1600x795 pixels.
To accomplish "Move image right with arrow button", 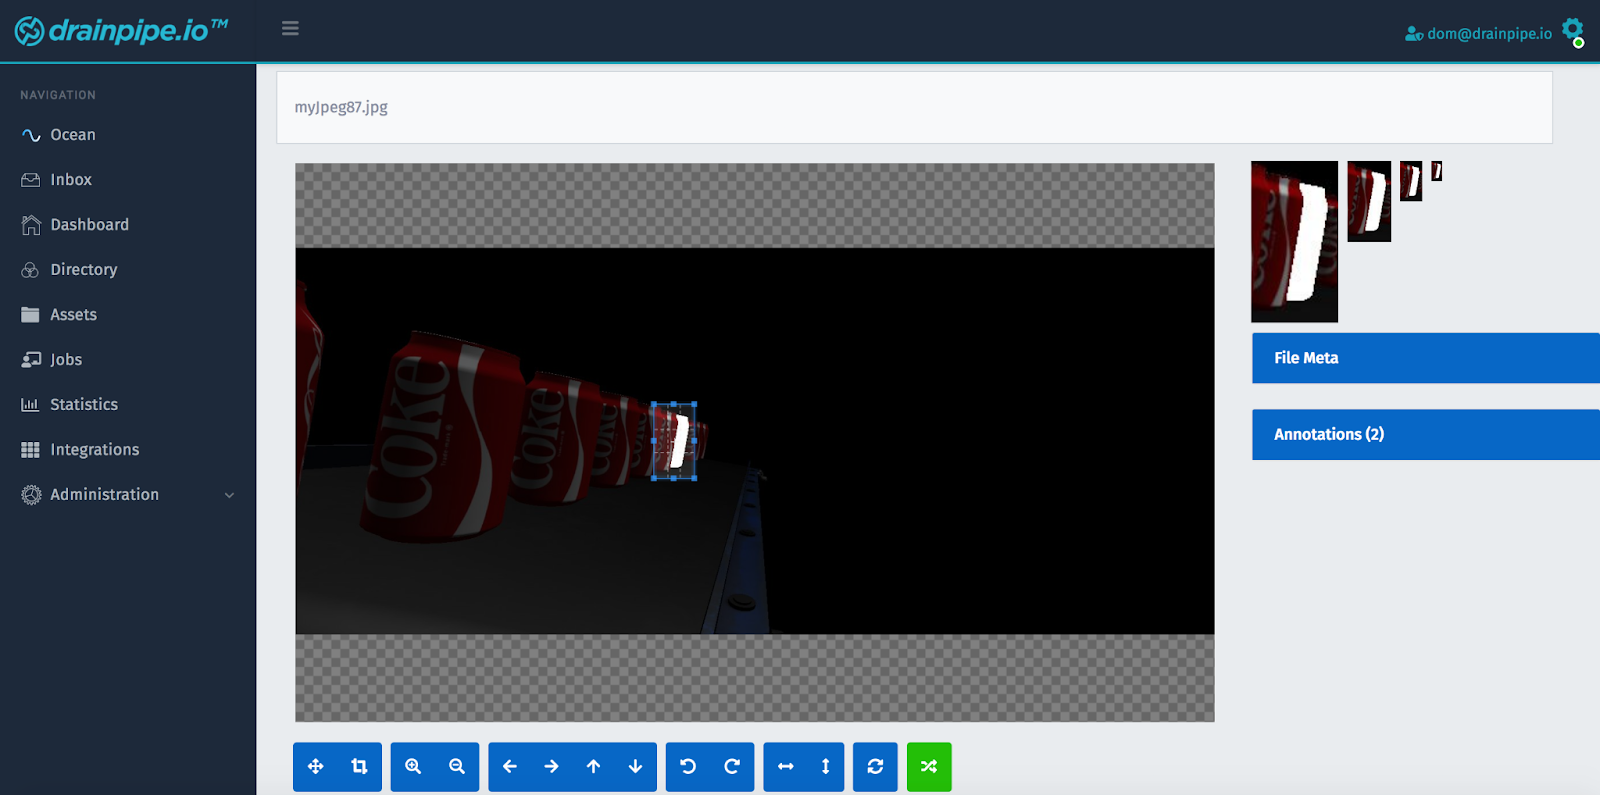I will [x=552, y=767].
